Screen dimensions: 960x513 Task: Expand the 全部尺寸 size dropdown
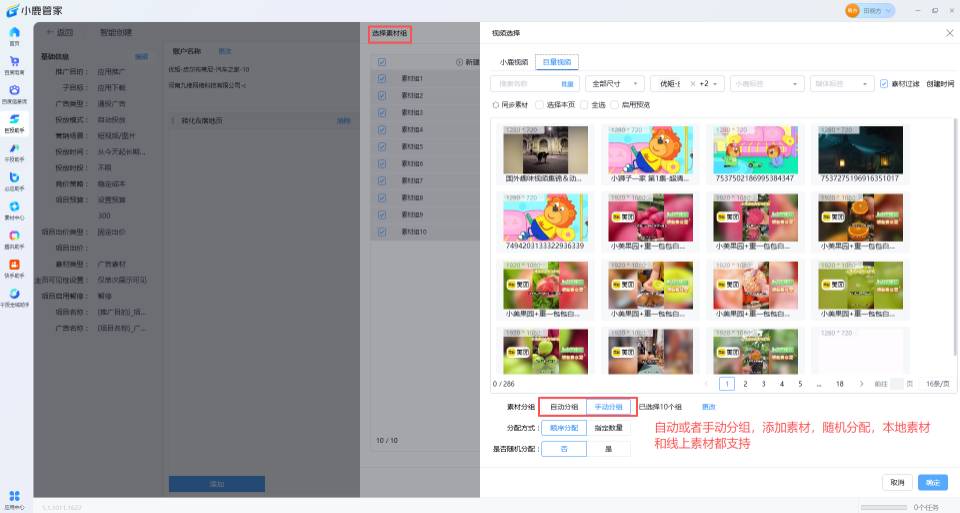pos(614,84)
